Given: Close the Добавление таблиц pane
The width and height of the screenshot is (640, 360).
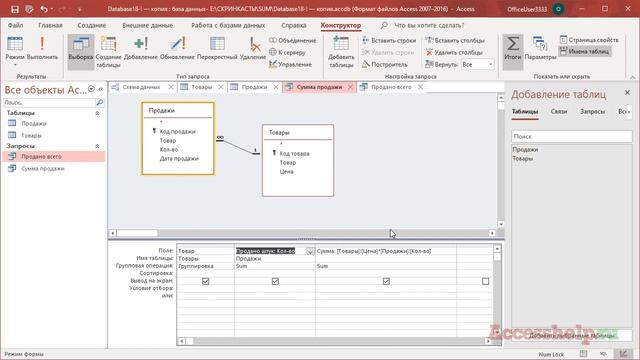Looking at the screenshot, I should click(x=627, y=93).
